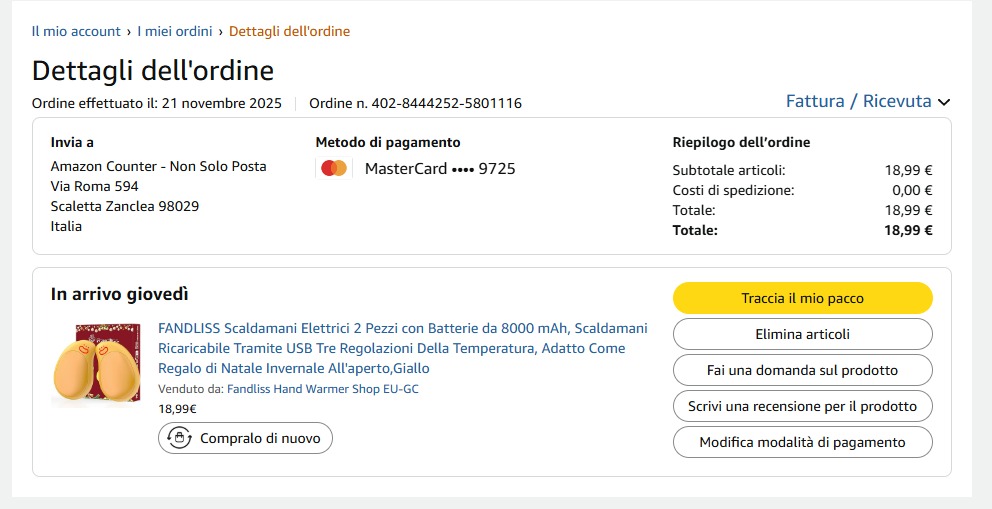This screenshot has width=992, height=509.
Task: Open the Fattura / Ricevuta dropdown
Action: pyautogui.click(x=858, y=101)
